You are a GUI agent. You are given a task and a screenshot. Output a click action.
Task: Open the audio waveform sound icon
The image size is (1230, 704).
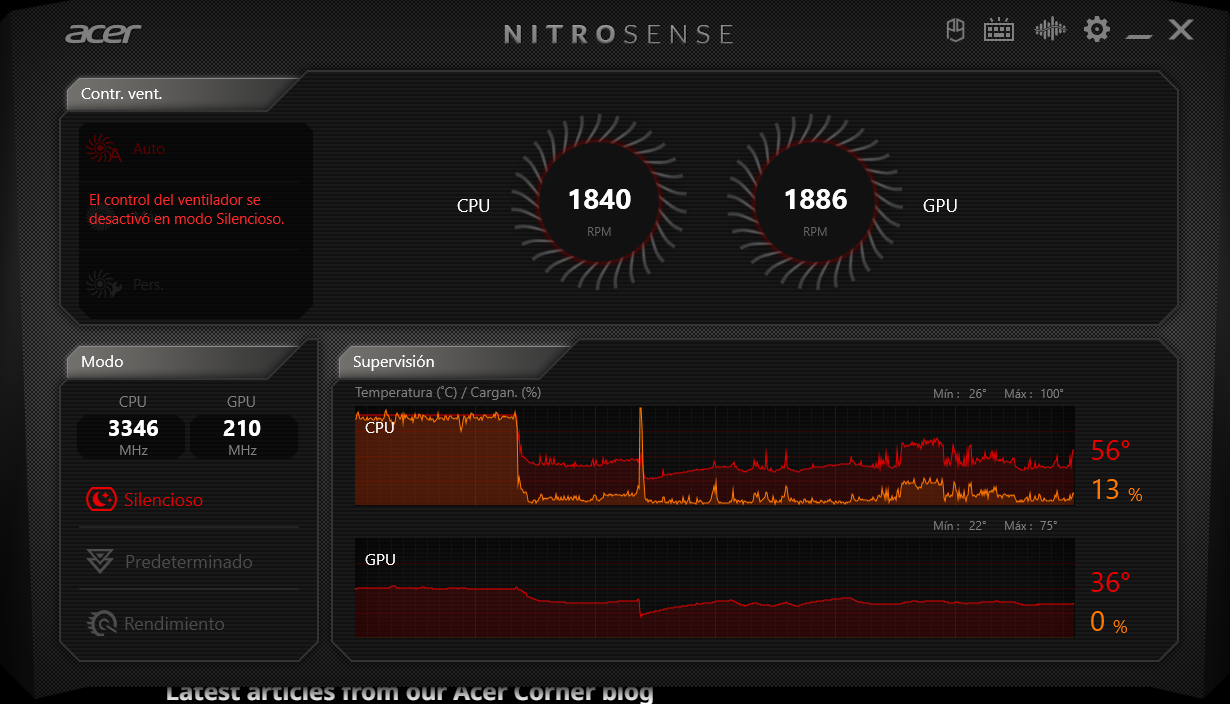[1050, 29]
